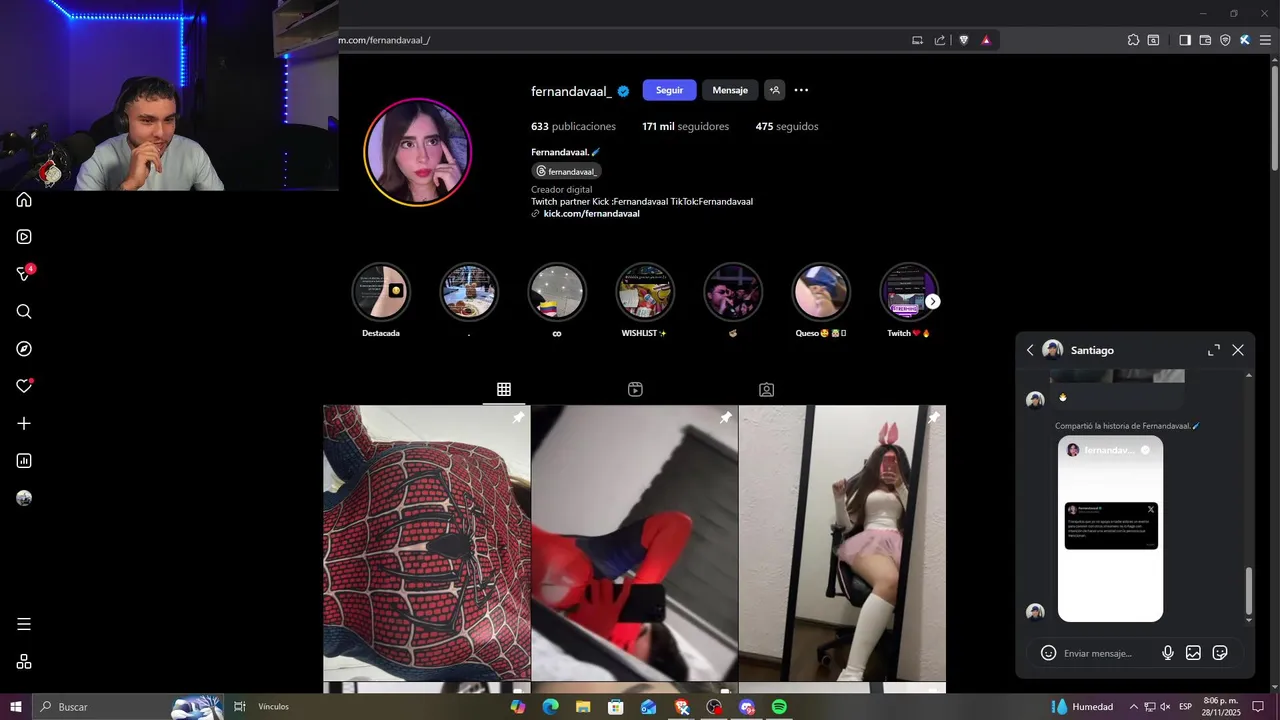Click the taskbar Buscar search box
The width and height of the screenshot is (1280, 720).
point(128,707)
